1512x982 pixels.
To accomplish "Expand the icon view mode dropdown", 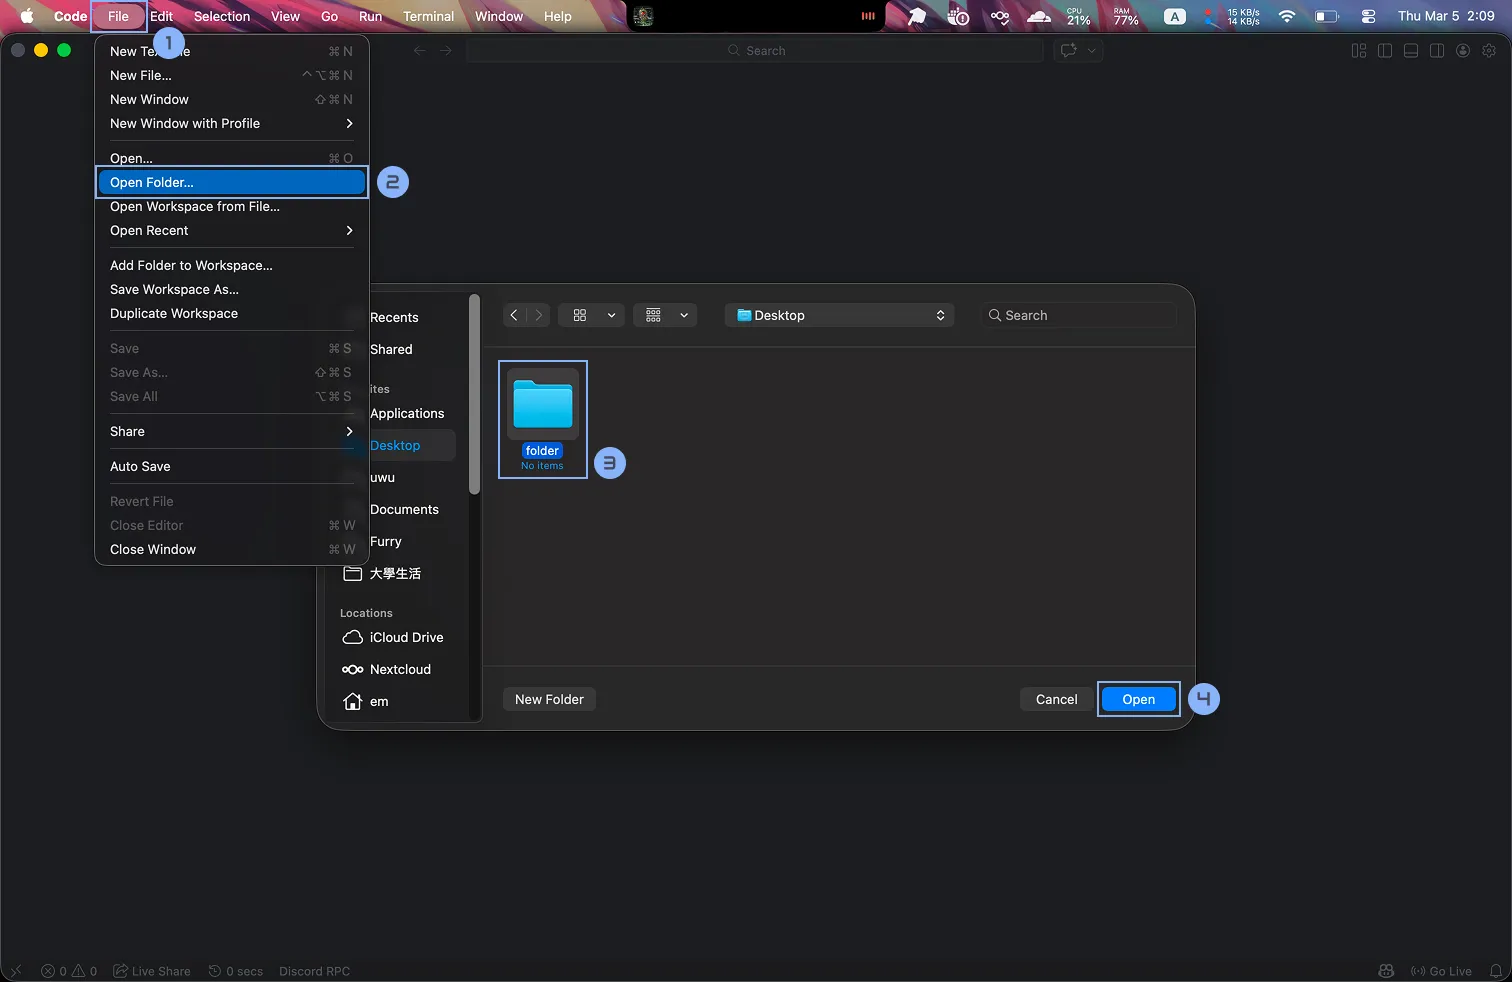I will (591, 315).
